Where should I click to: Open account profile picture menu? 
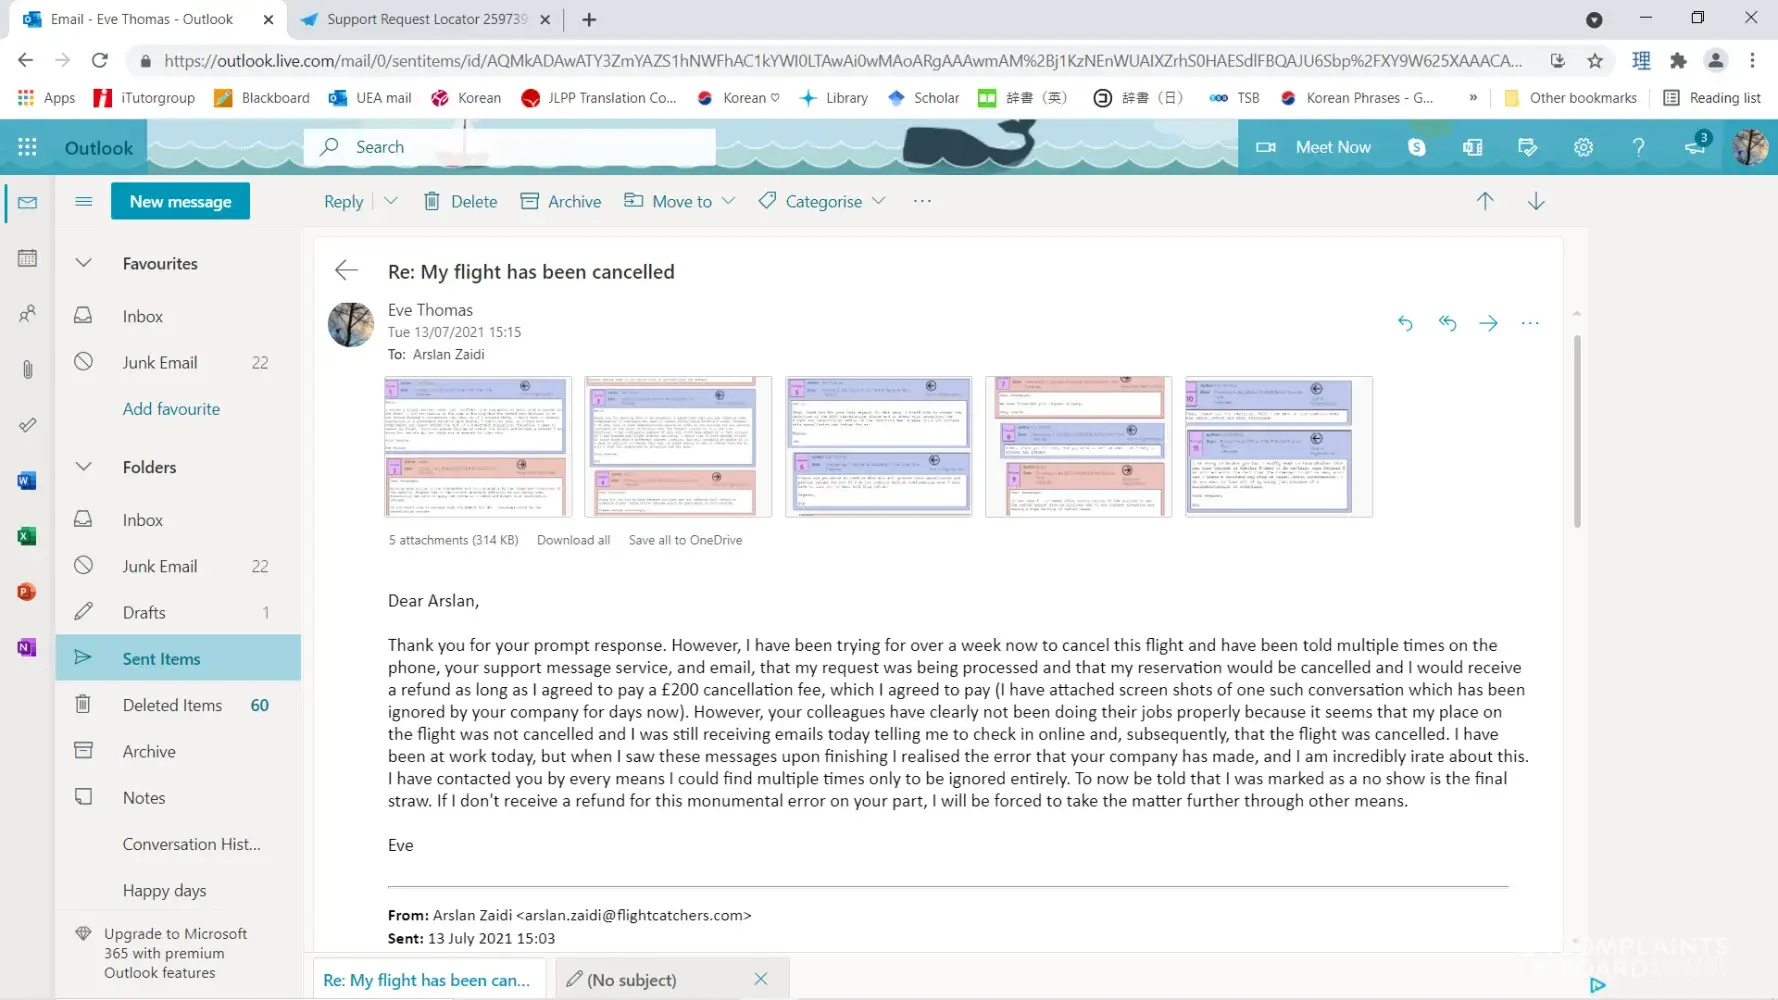(1750, 147)
